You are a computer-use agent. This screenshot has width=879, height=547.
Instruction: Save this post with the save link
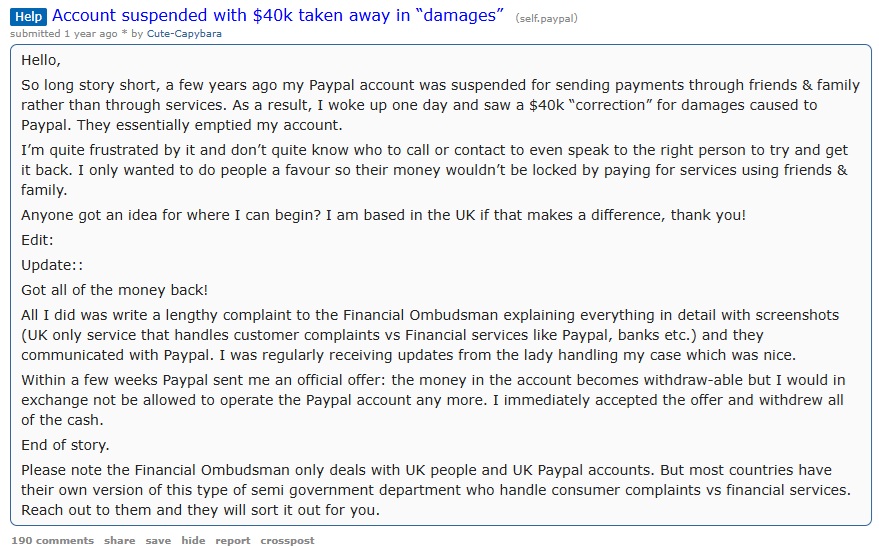158,540
